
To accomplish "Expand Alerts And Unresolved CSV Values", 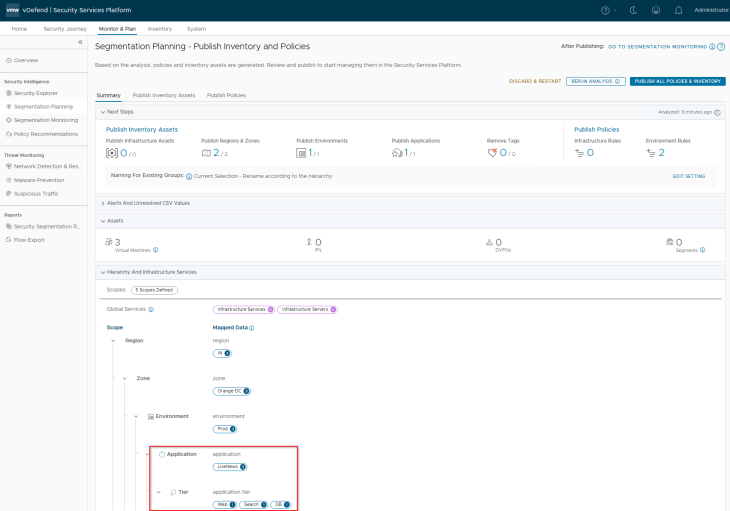I will [102, 203].
